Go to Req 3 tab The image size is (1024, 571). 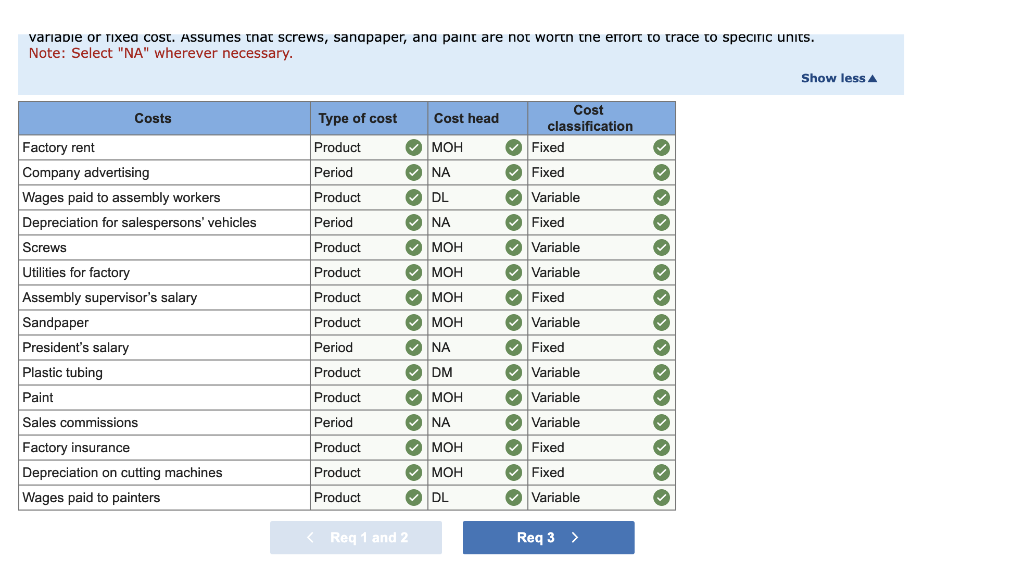click(x=549, y=538)
